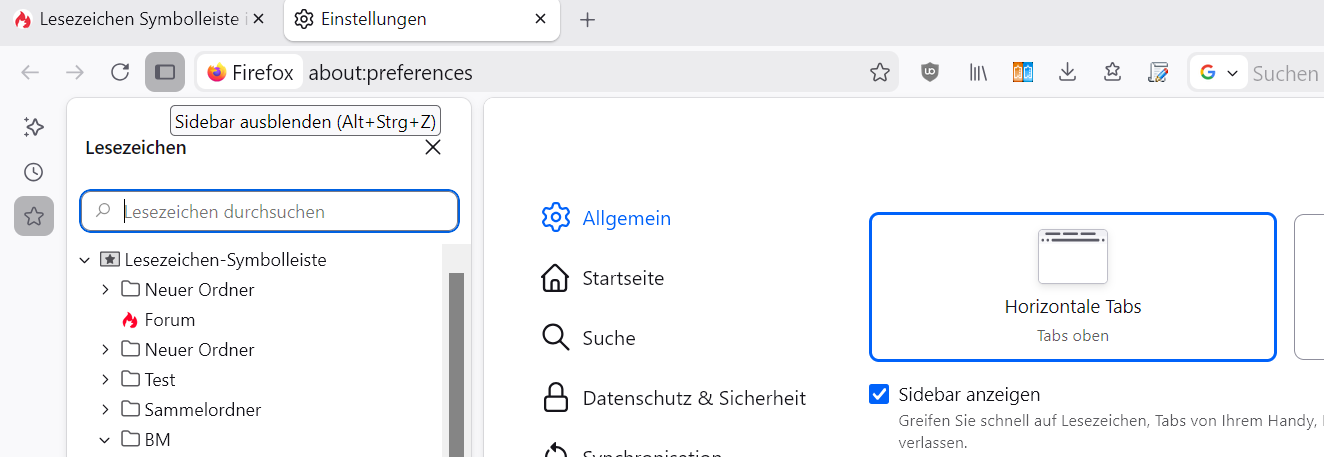The image size is (1324, 457).
Task: Switch to the Lesezeichen Symbolleiste tab
Action: [138, 20]
